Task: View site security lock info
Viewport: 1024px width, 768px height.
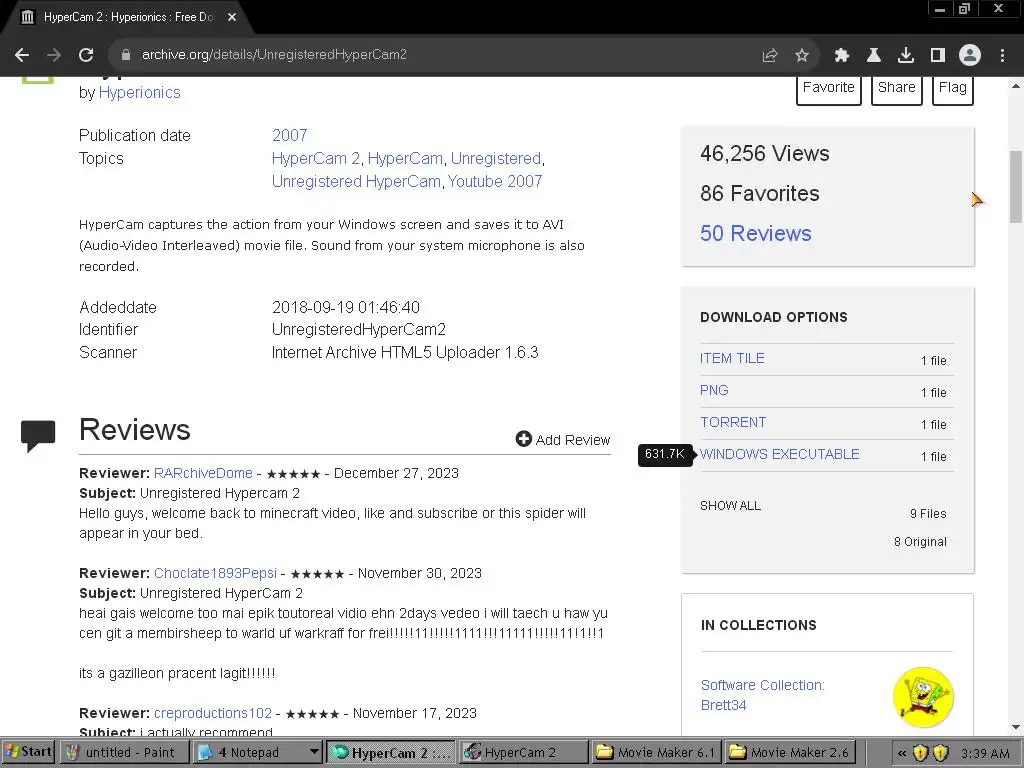Action: [x=125, y=55]
